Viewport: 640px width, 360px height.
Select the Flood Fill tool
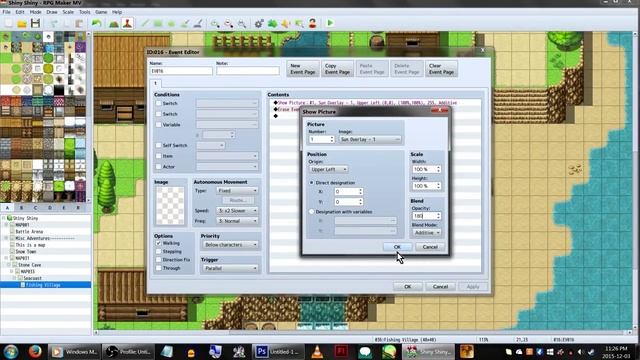click(184, 23)
